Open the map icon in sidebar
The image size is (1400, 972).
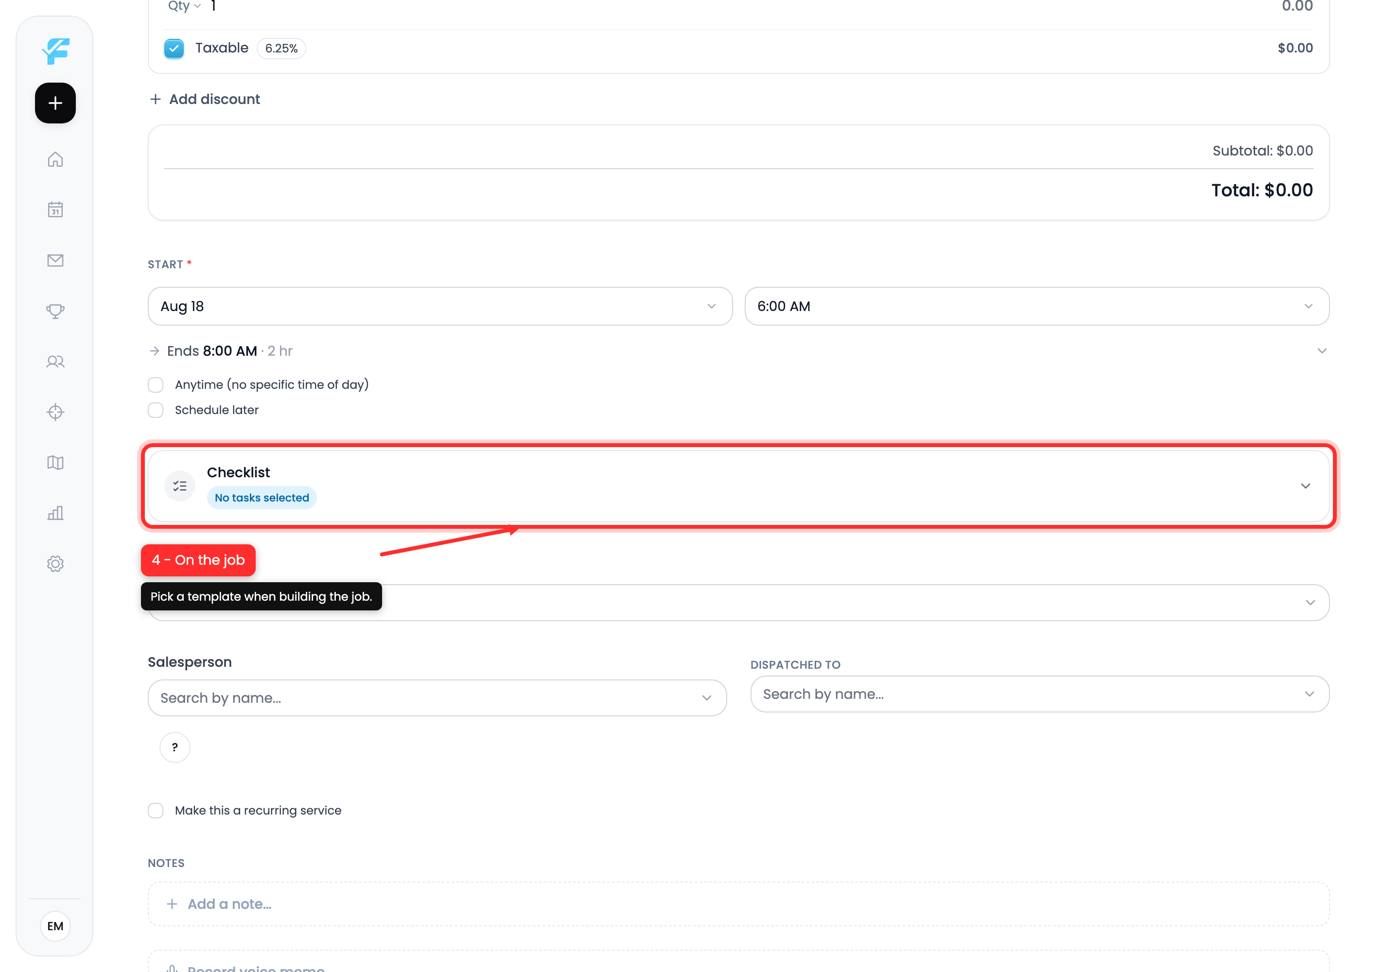[x=55, y=462]
